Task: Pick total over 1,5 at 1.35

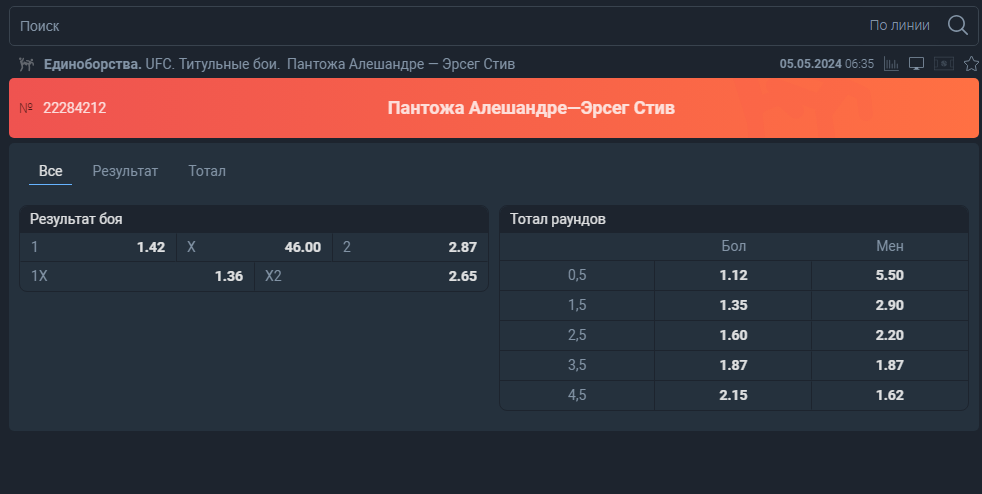Action: (x=733, y=306)
